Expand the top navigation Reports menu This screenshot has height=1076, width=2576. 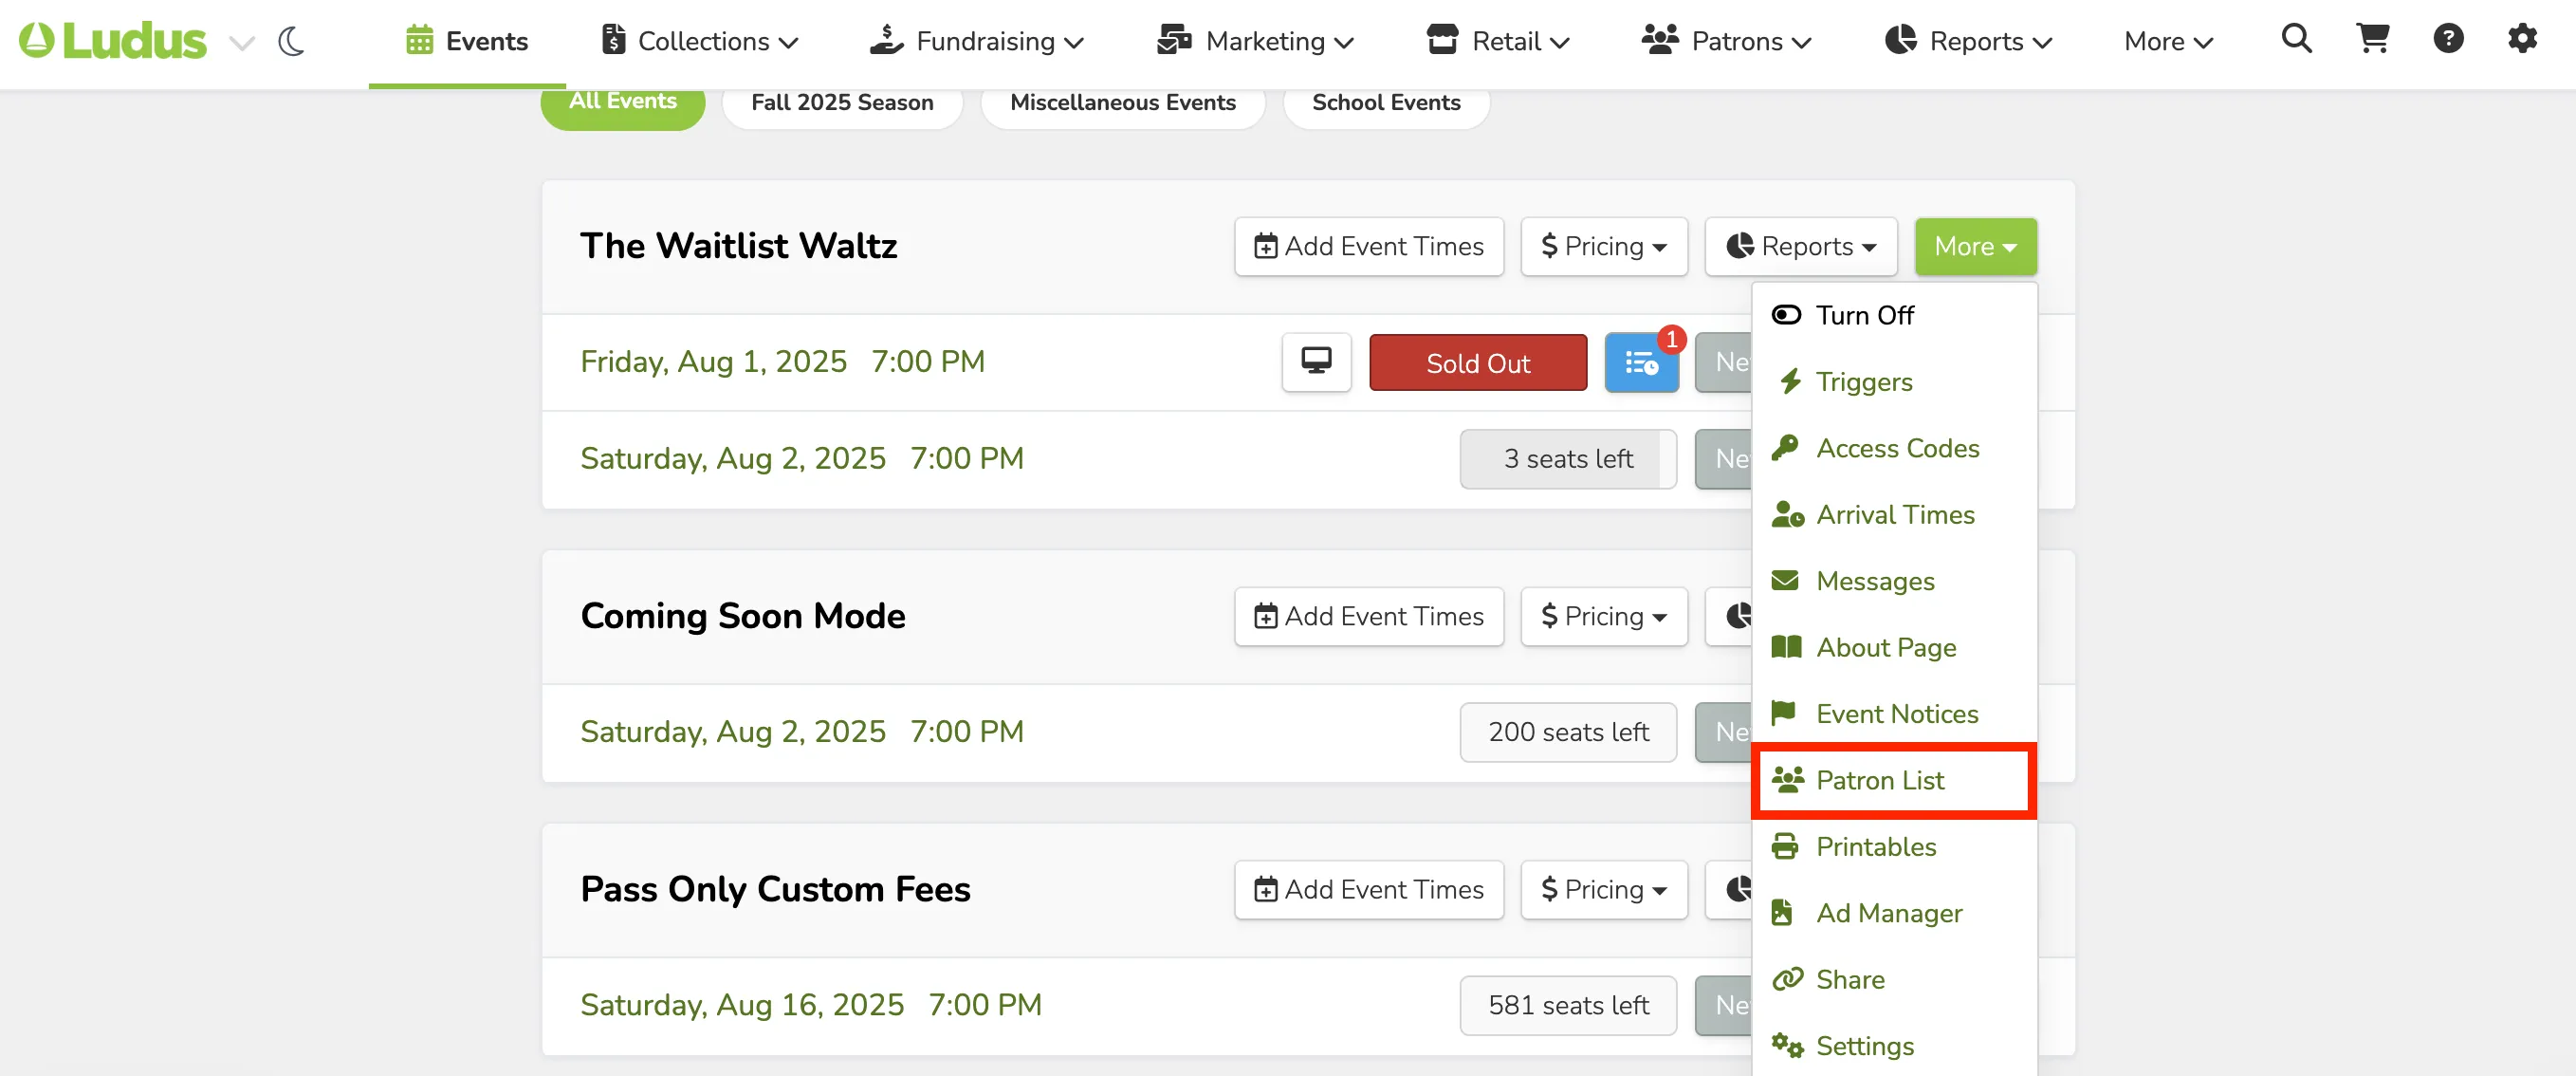(1968, 41)
